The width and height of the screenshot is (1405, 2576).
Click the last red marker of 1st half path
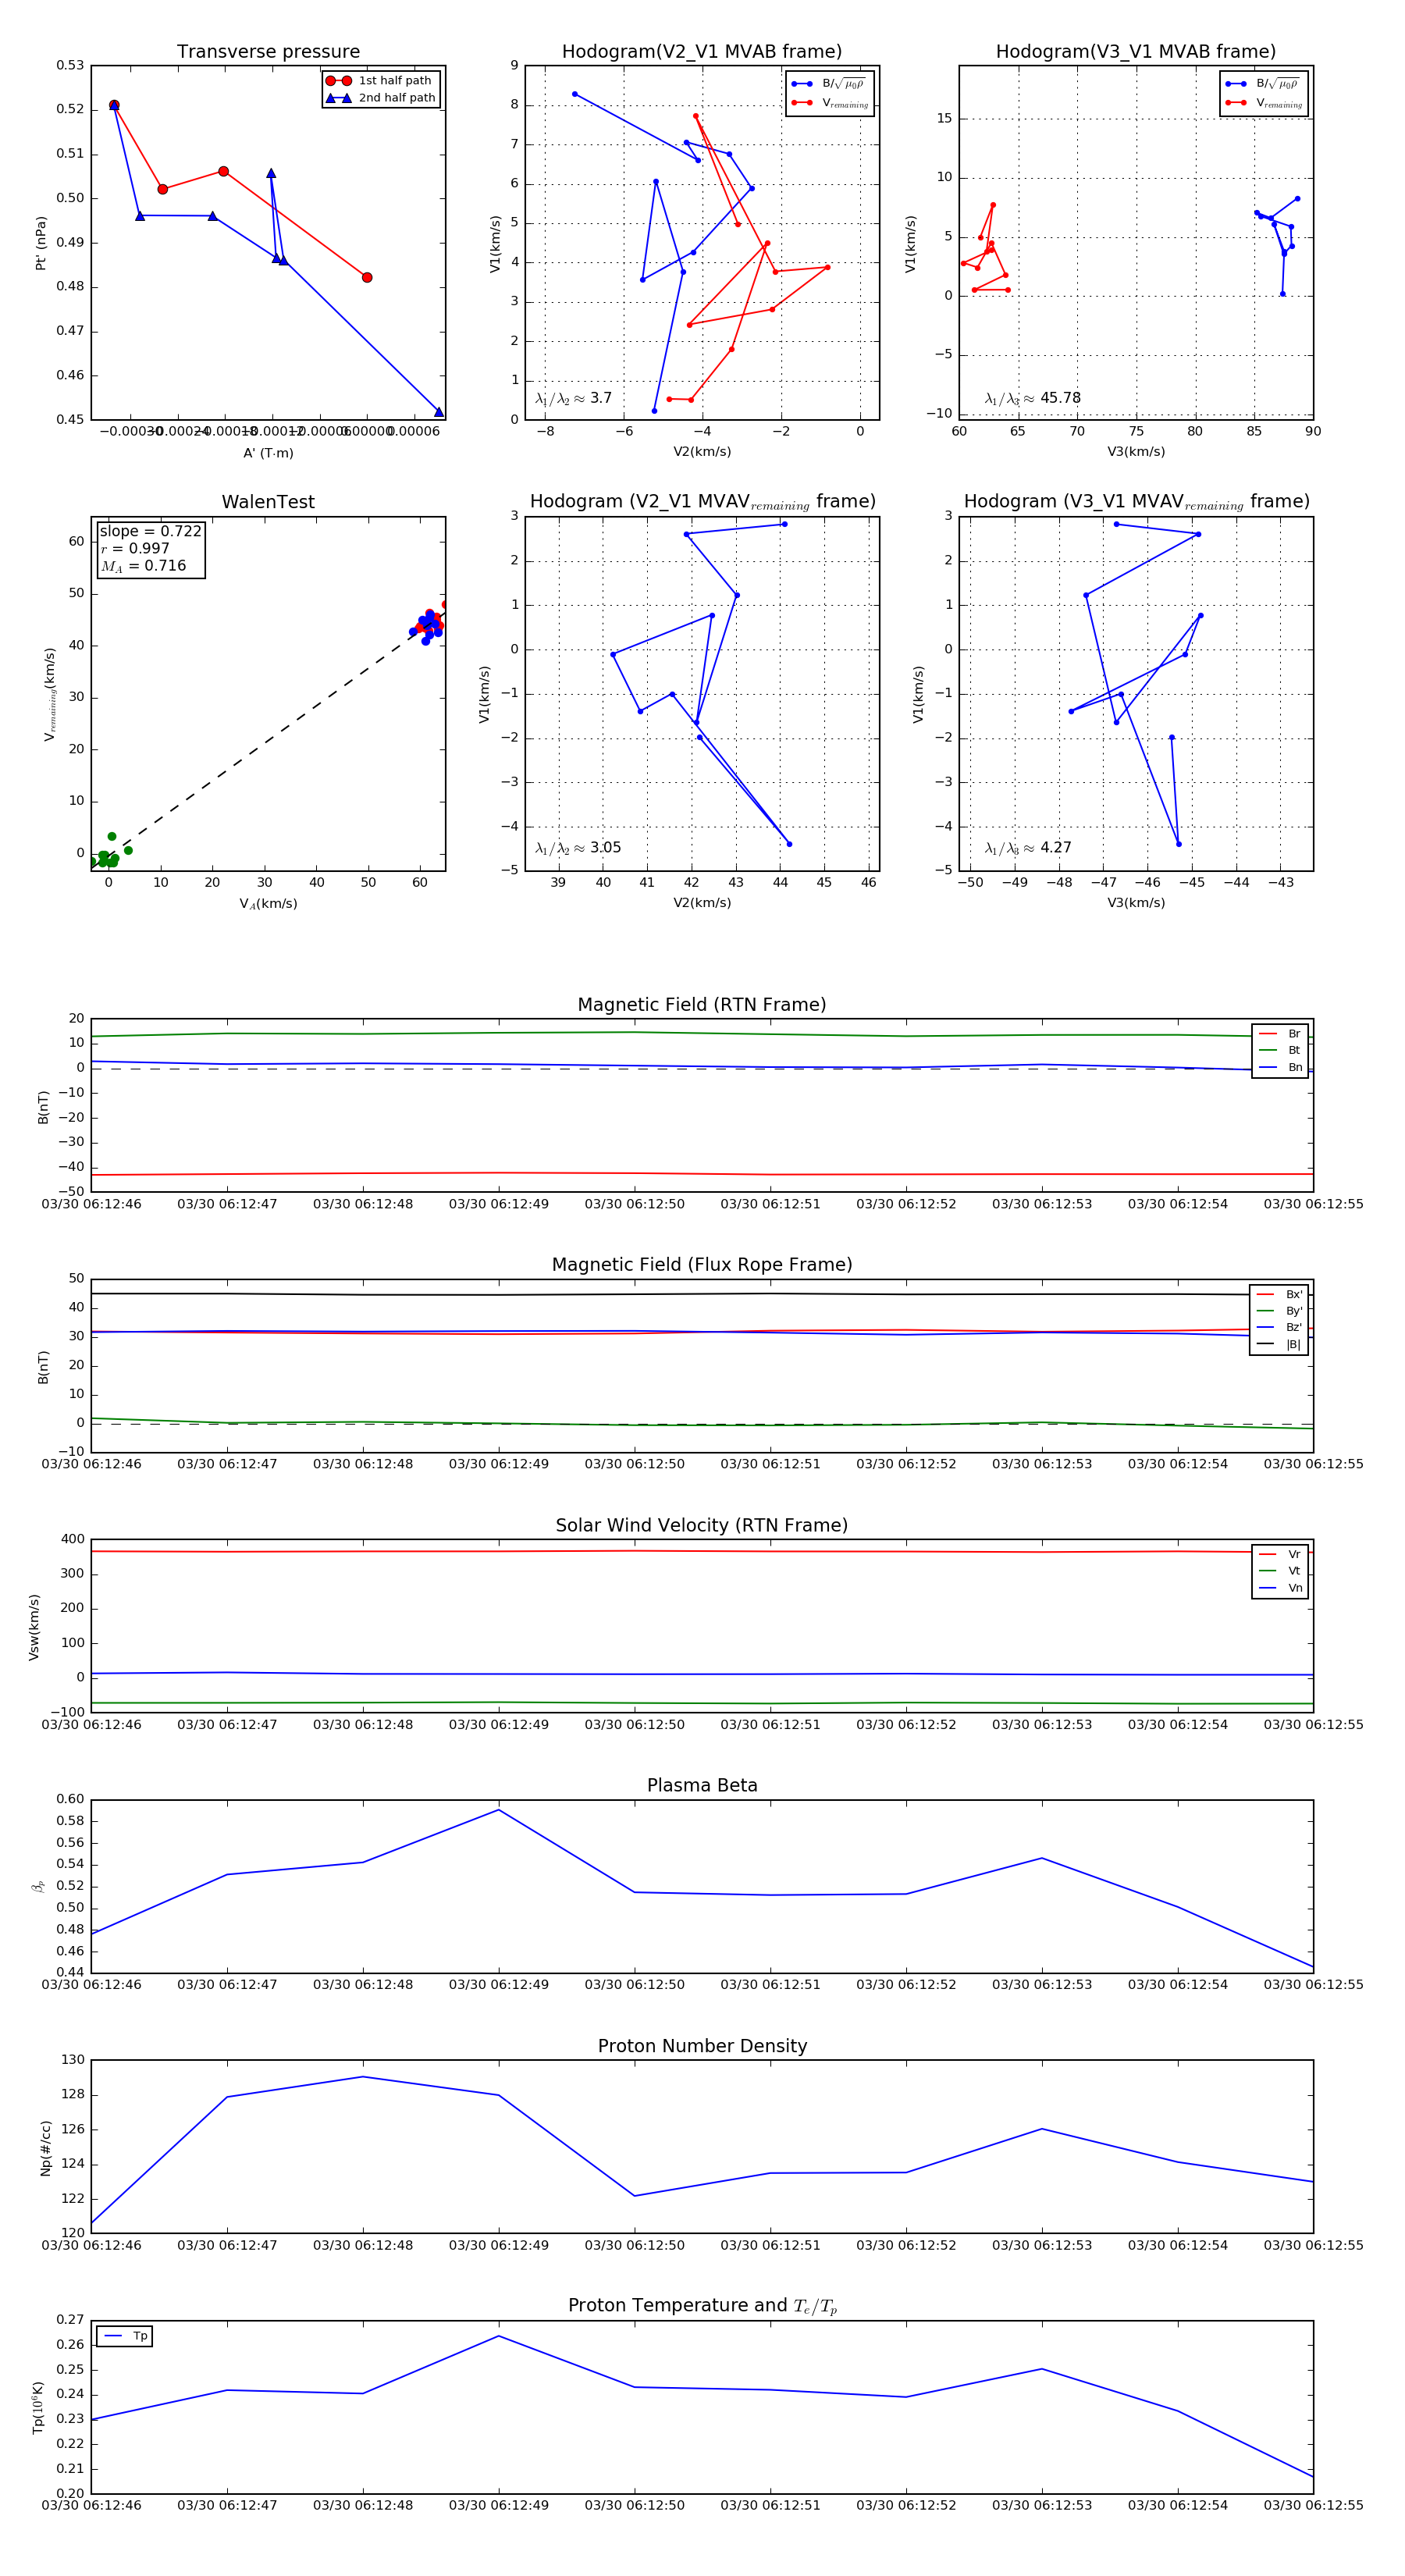[x=367, y=277]
